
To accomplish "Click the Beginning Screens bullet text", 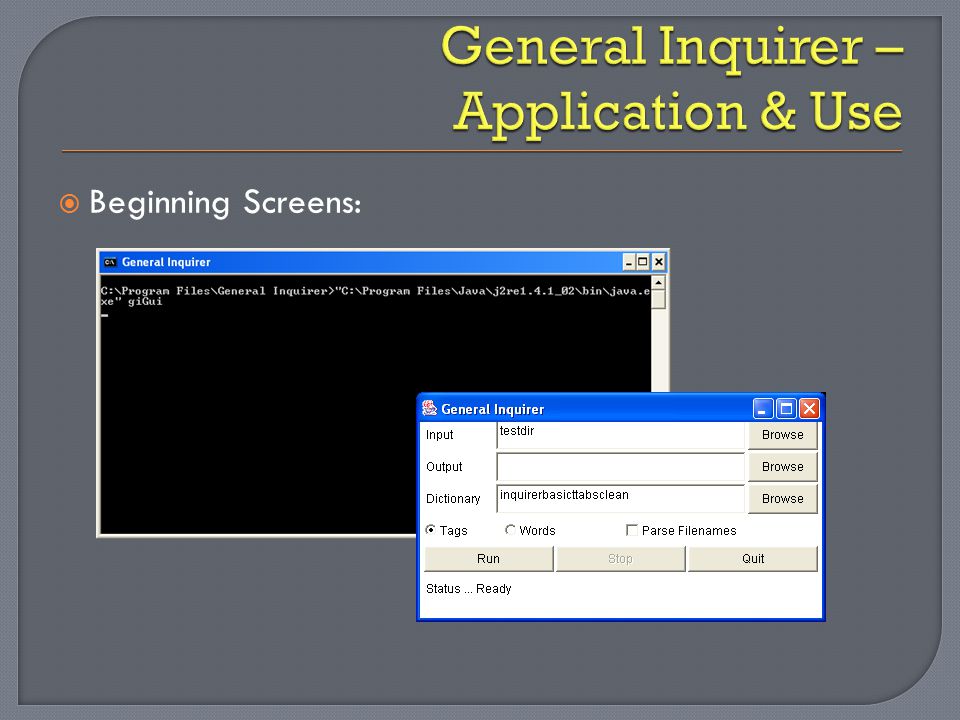I will pos(225,203).
